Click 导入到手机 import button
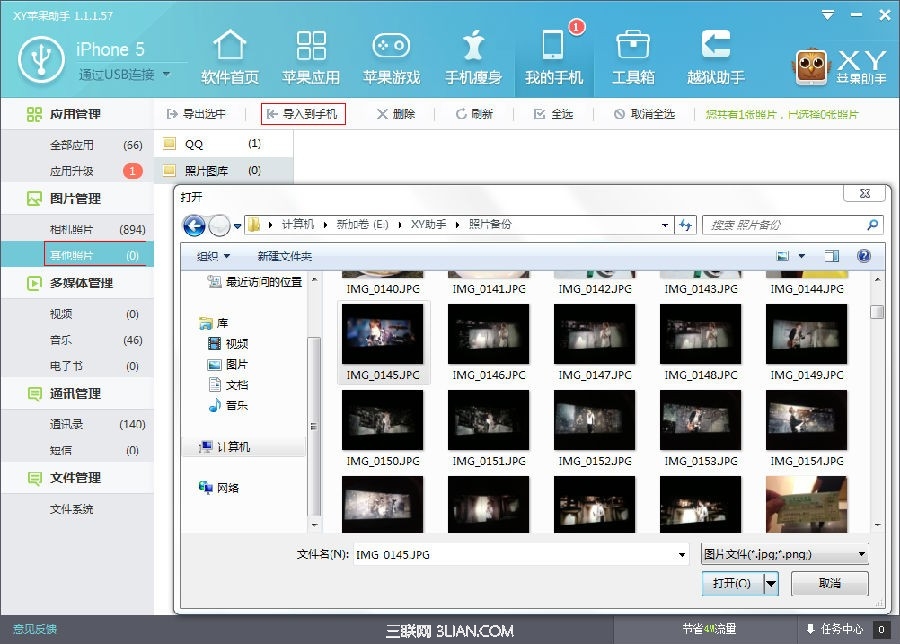 [x=303, y=114]
